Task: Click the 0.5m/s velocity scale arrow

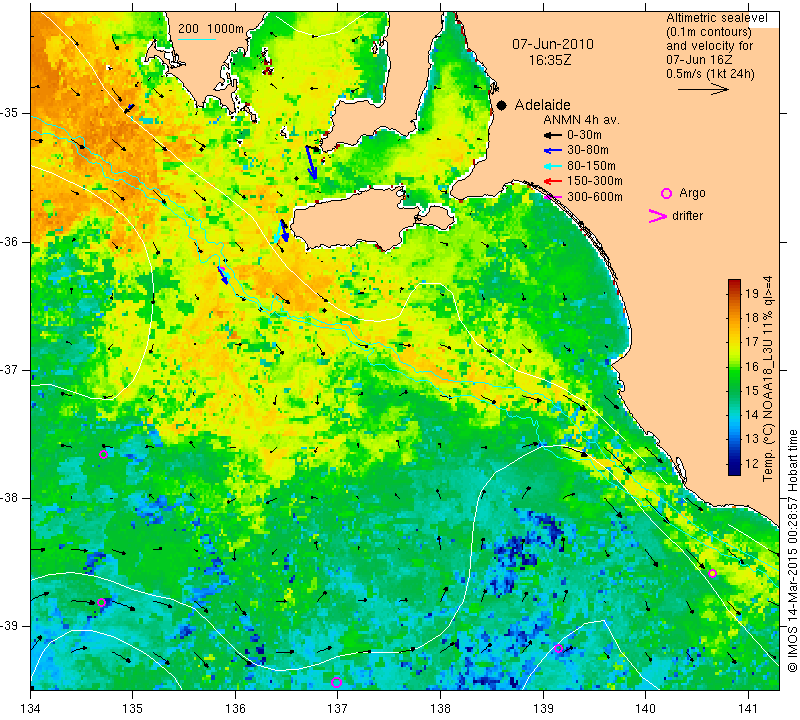Action: click(703, 89)
